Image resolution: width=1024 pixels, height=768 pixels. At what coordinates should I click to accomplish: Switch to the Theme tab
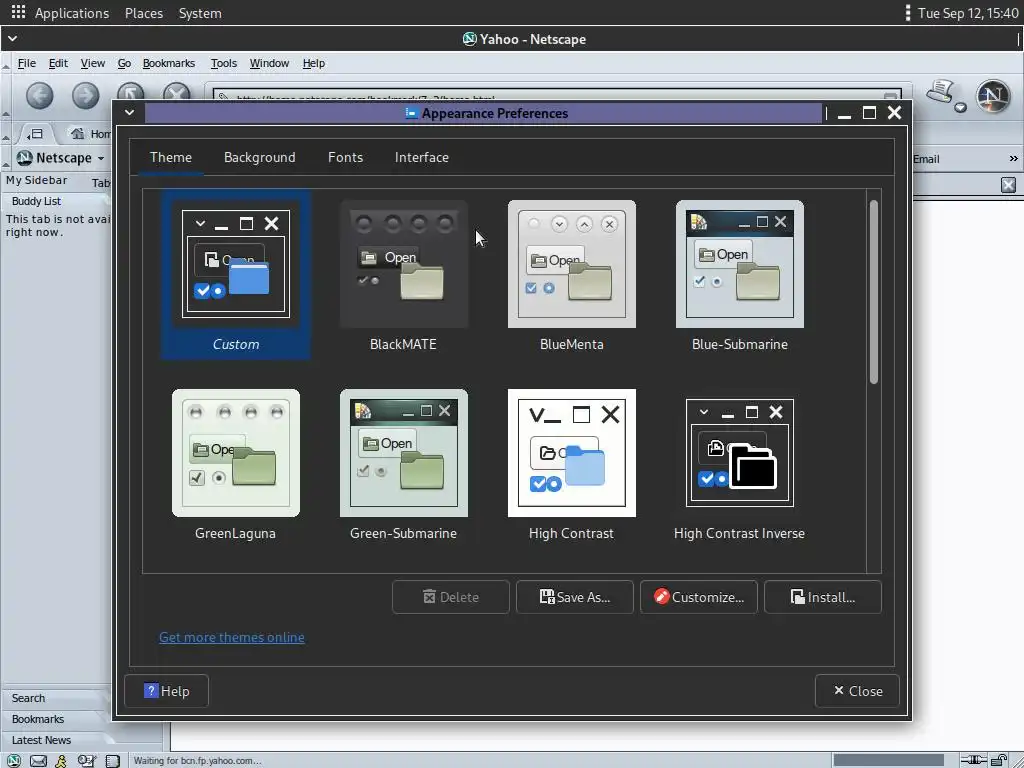170,157
